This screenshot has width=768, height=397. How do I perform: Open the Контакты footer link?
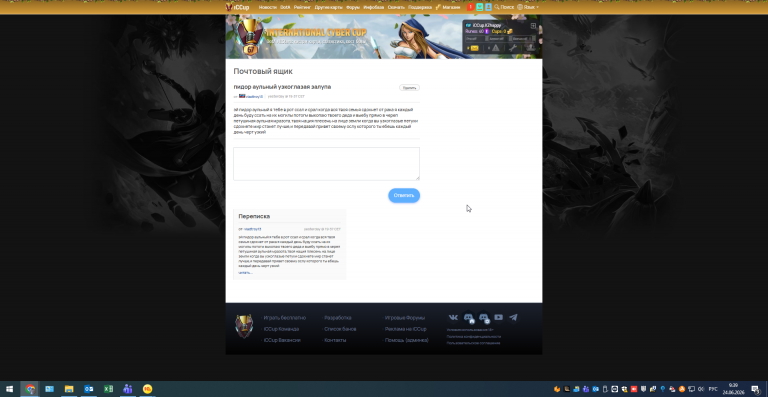pos(336,340)
